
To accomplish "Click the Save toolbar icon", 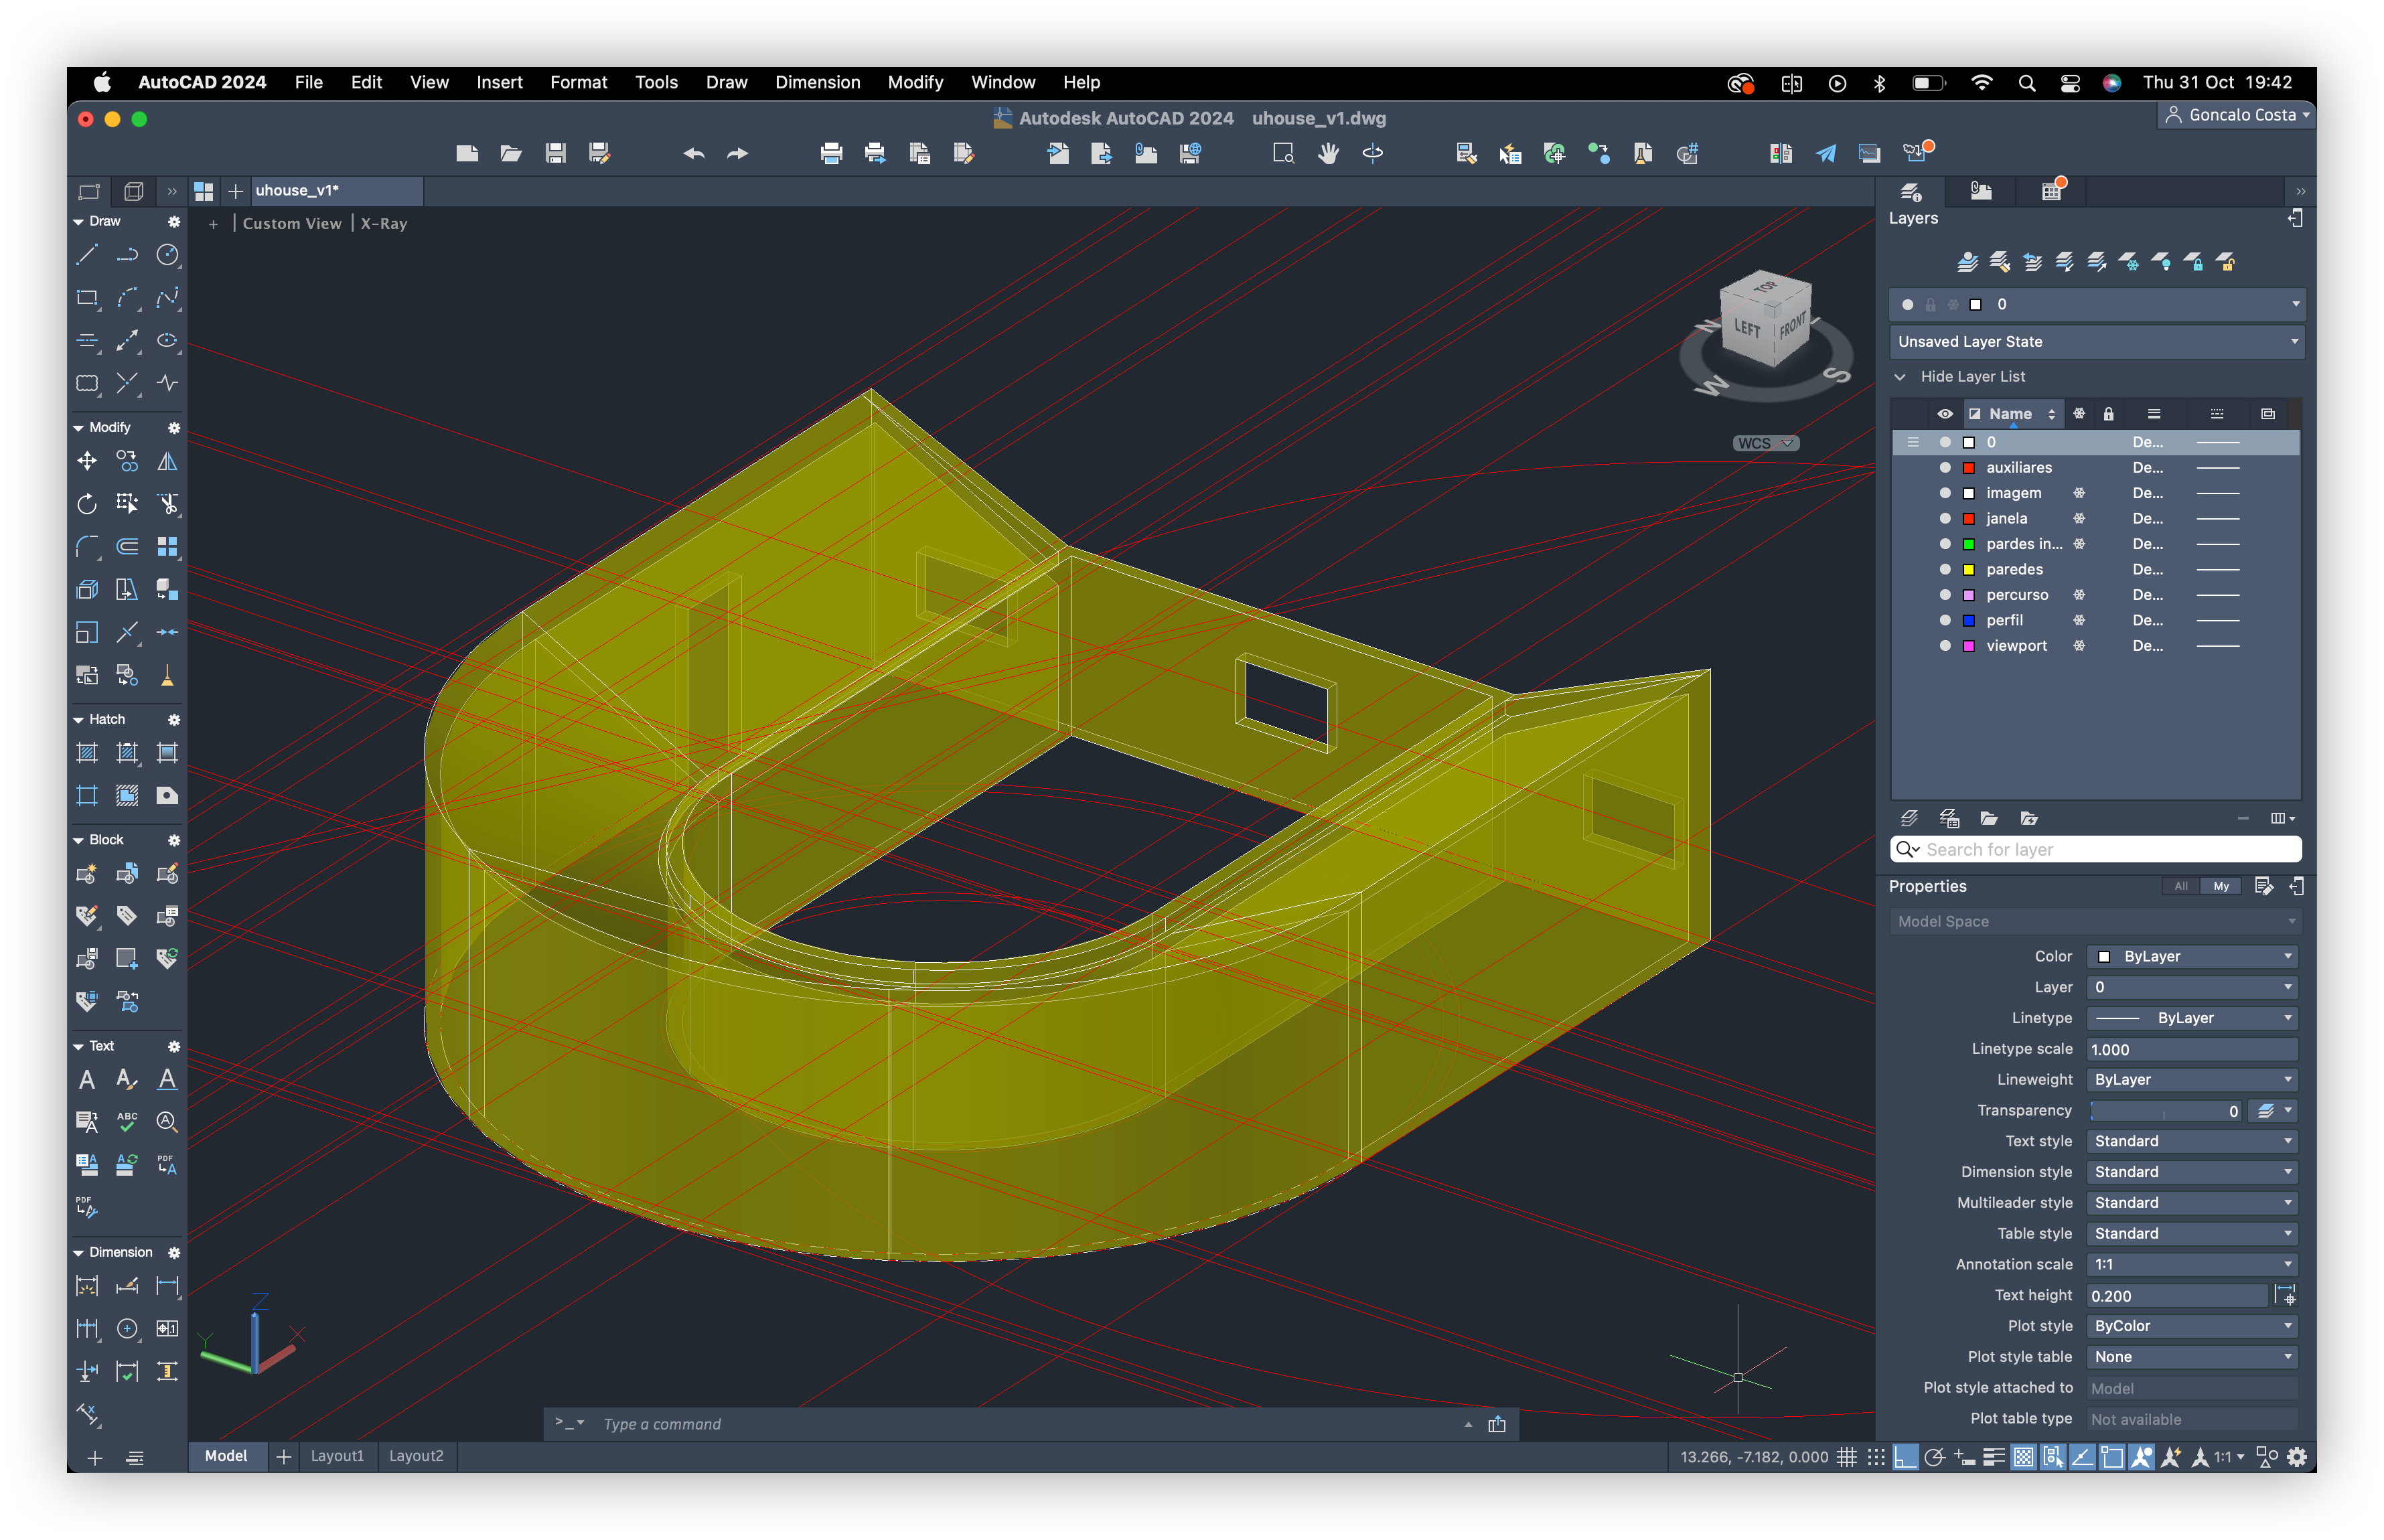I will point(555,153).
